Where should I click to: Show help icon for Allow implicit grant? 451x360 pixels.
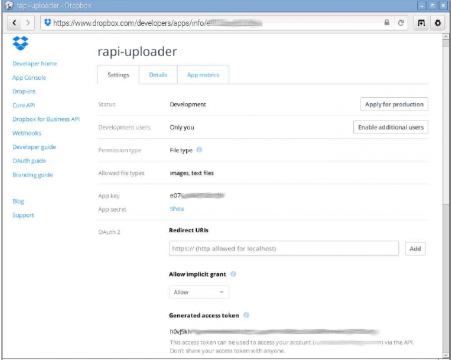[233, 274]
